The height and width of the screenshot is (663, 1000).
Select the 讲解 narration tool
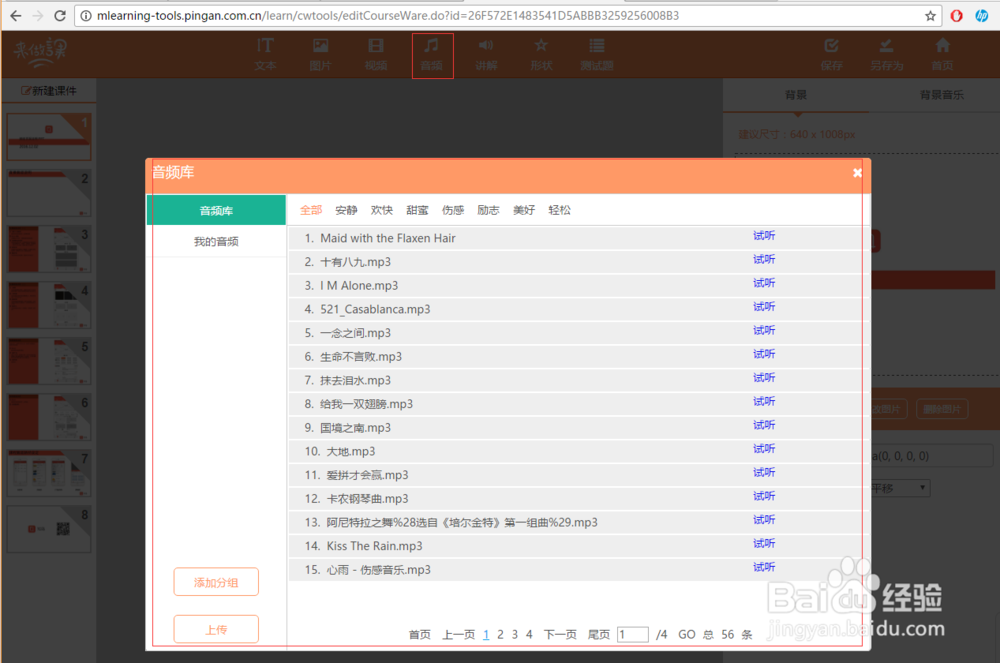coord(487,54)
